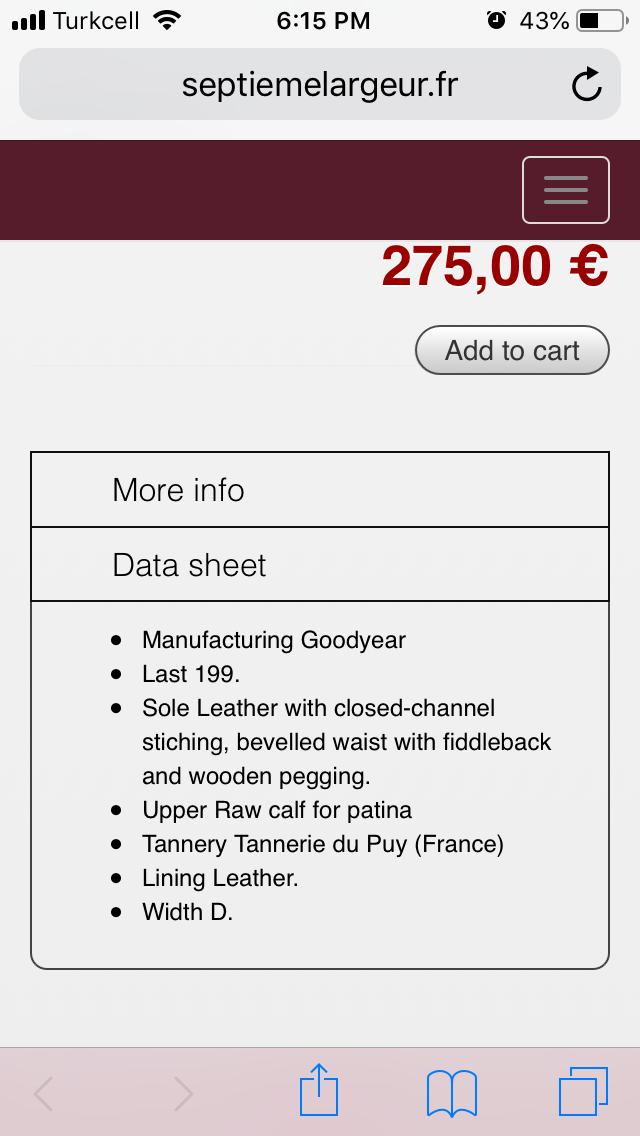Open the hamburger navigation menu
This screenshot has width=640, height=1136.
pos(565,190)
